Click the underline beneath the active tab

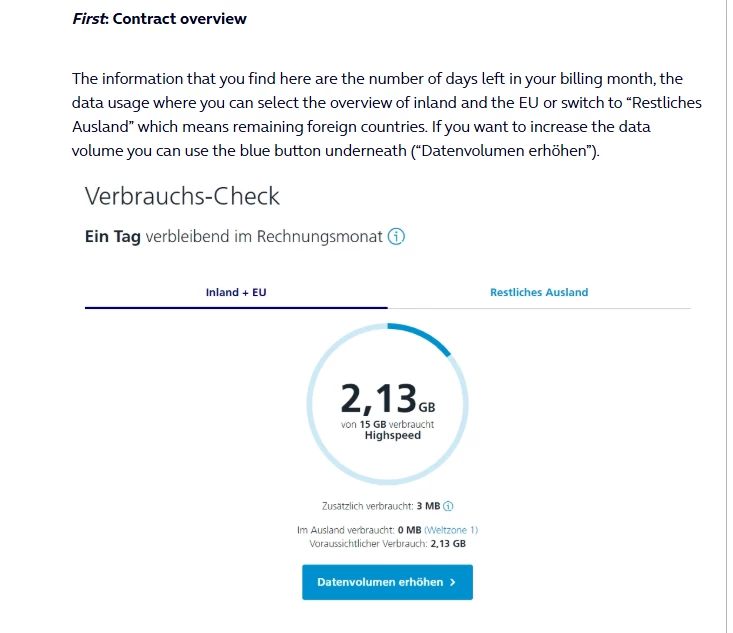236,308
